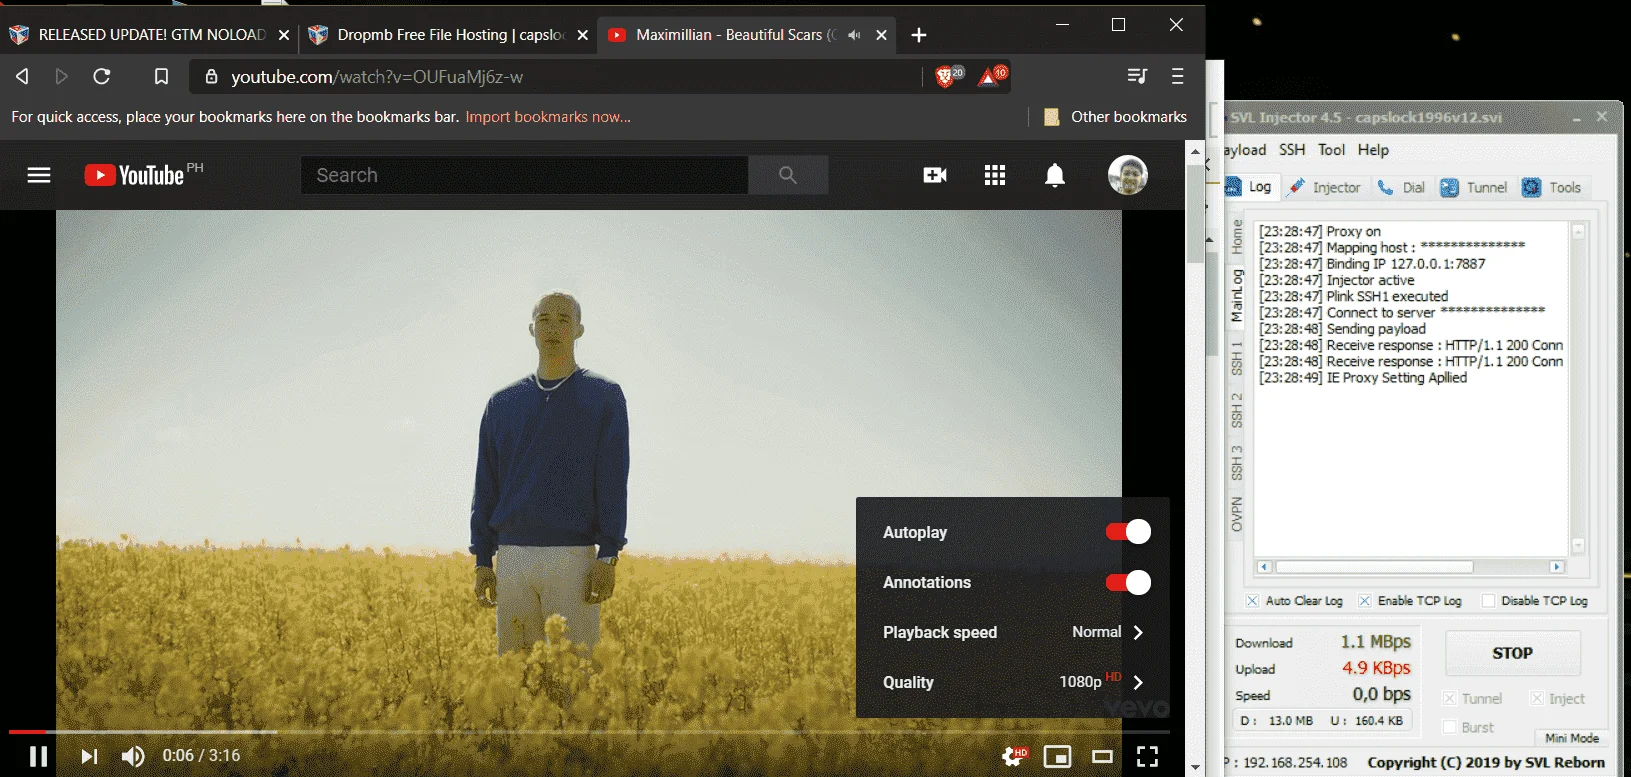The height and width of the screenshot is (777, 1631).
Task: Open Tool menu in SVL Injector
Action: pos(1331,150)
